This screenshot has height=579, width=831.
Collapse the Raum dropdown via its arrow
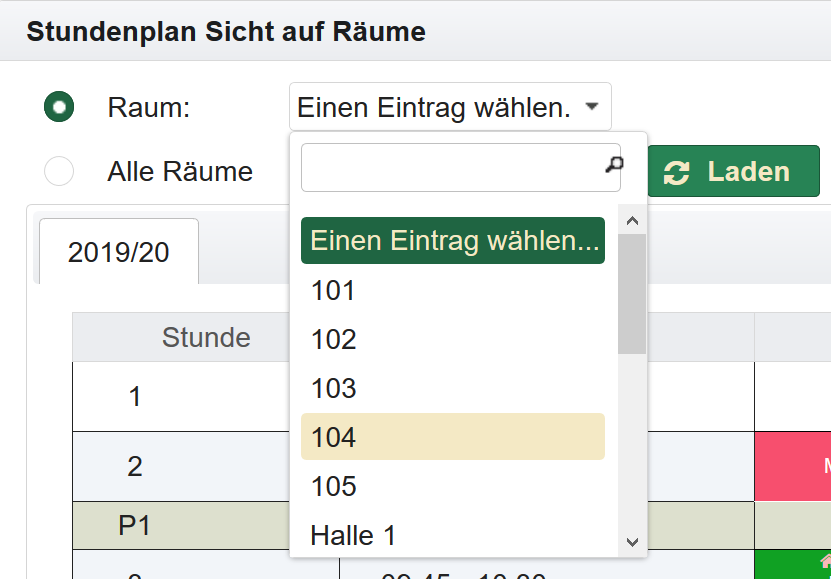tap(592, 107)
